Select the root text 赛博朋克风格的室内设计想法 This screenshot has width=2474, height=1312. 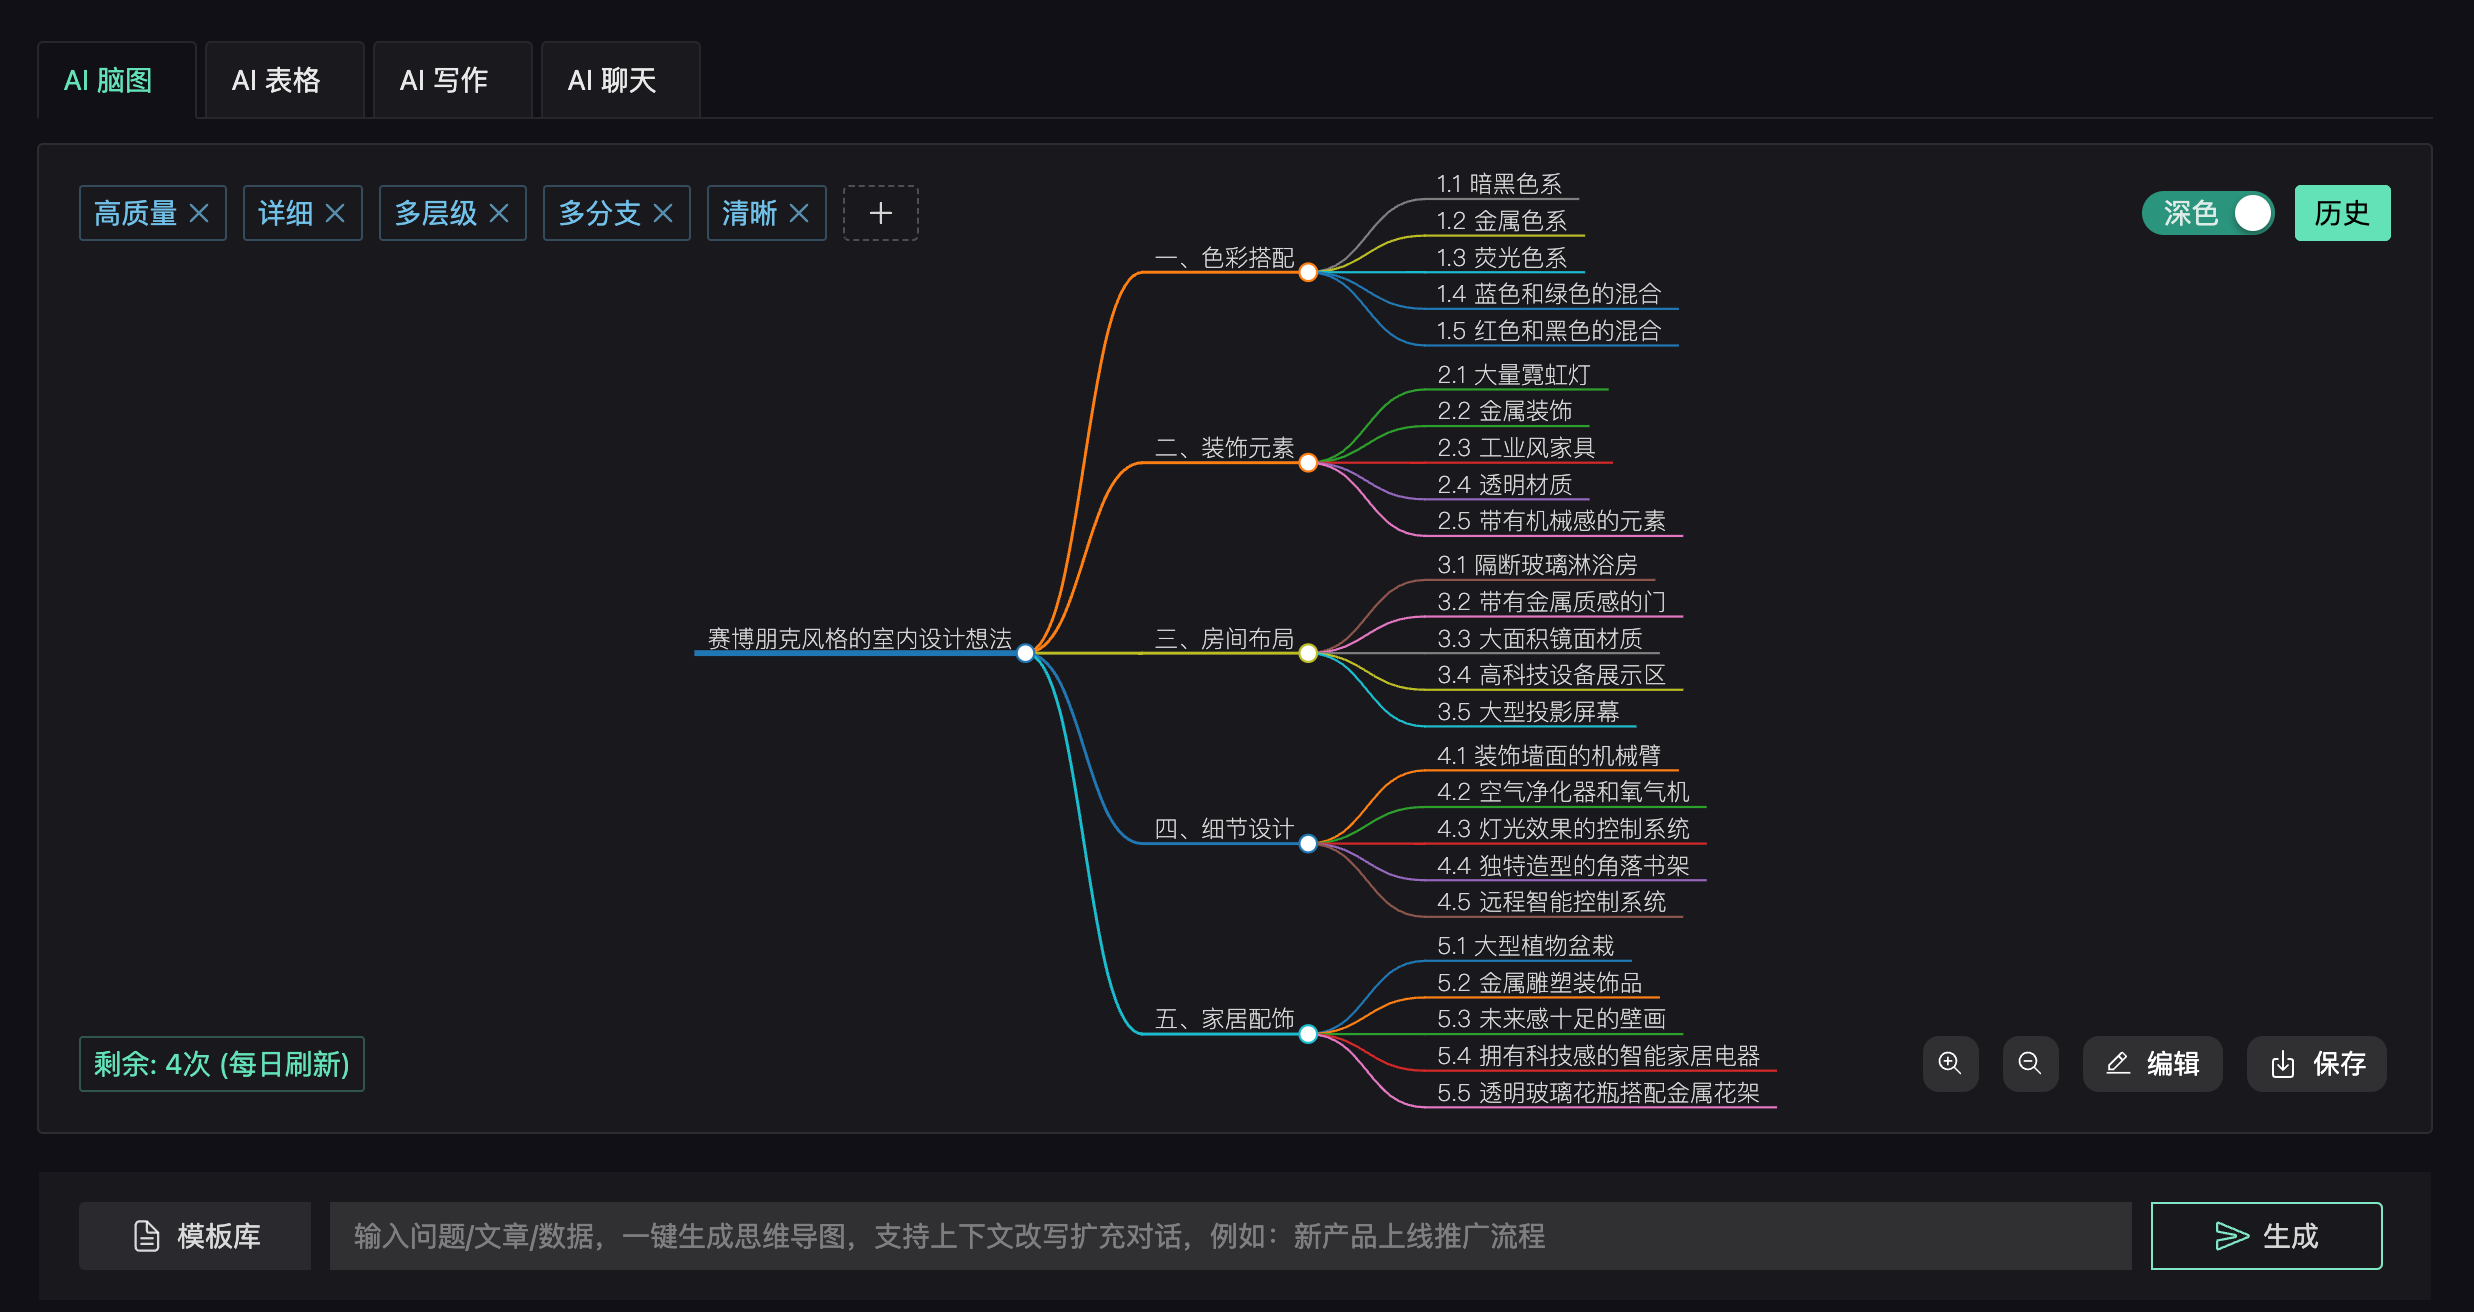pyautogui.click(x=860, y=638)
